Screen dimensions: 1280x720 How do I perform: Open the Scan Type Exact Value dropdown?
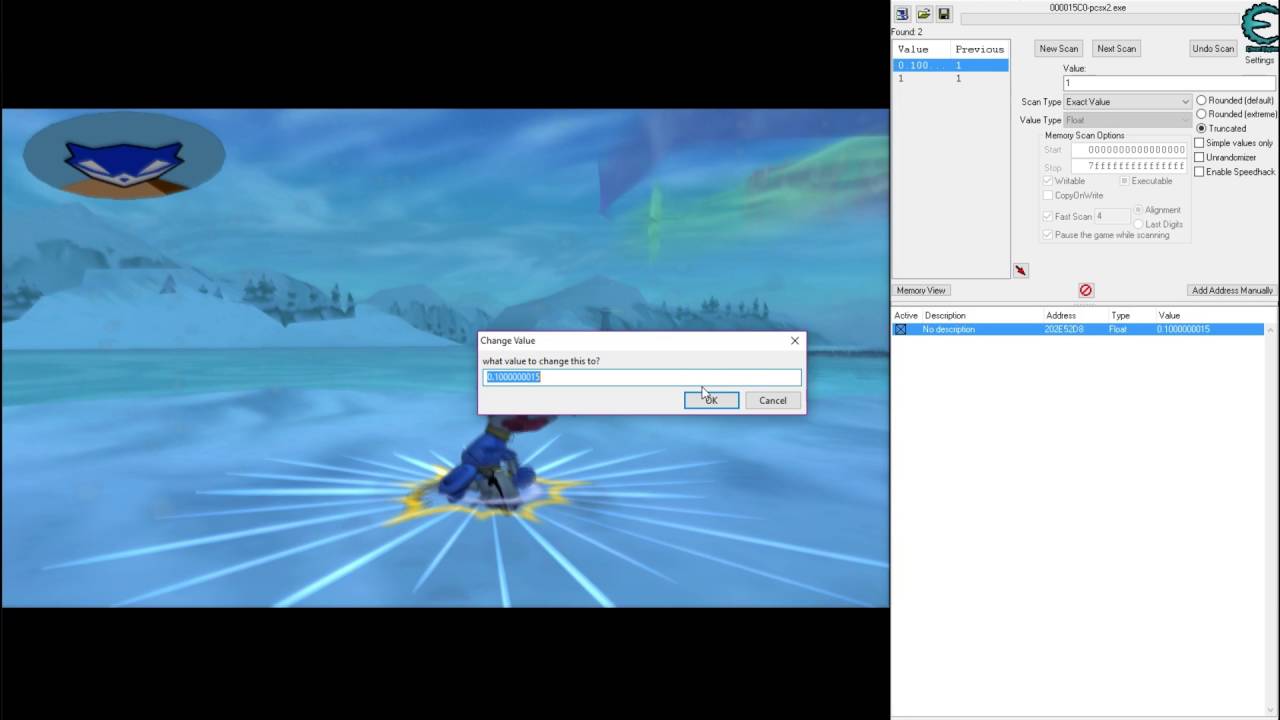pos(1127,101)
